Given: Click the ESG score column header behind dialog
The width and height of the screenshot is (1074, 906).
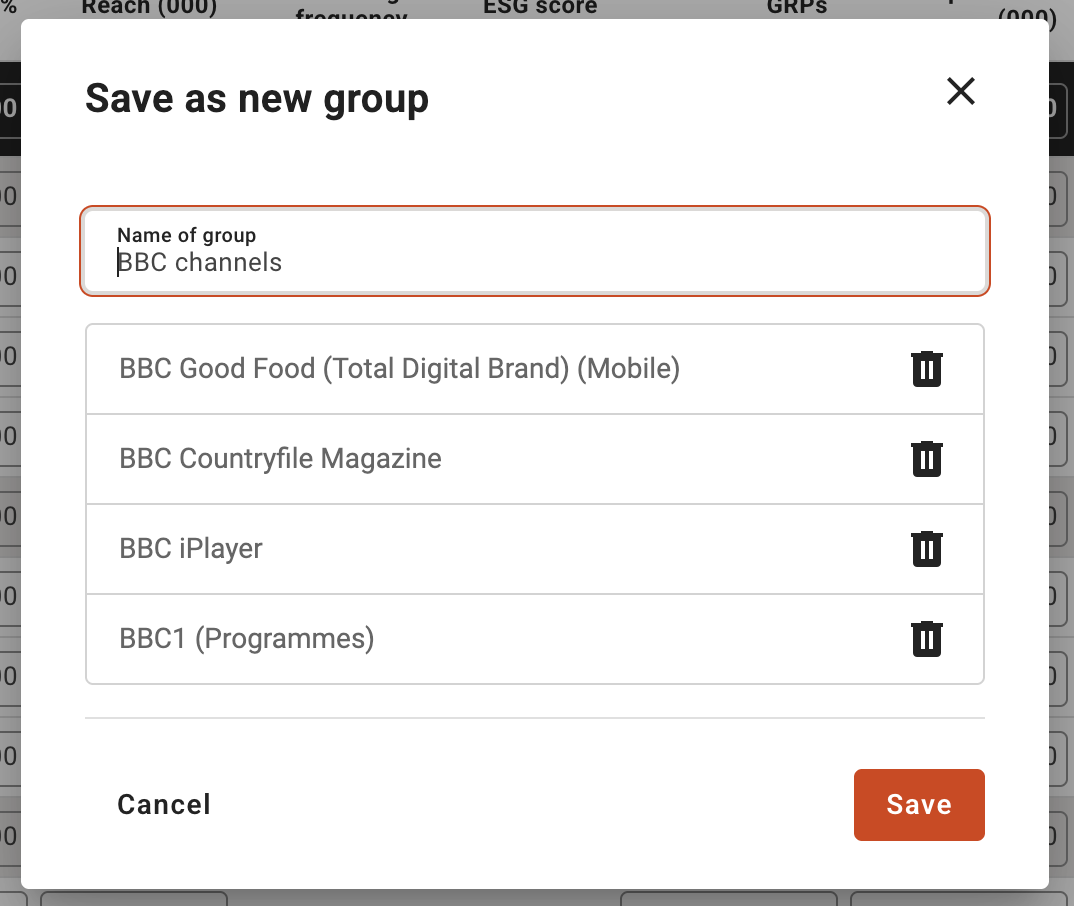Looking at the screenshot, I should point(540,8).
